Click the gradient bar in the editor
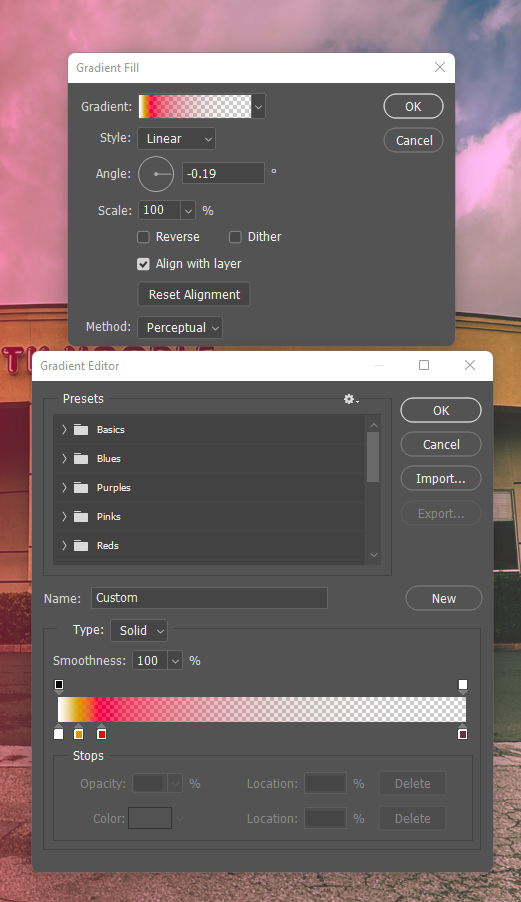This screenshot has width=521, height=902. (x=262, y=710)
